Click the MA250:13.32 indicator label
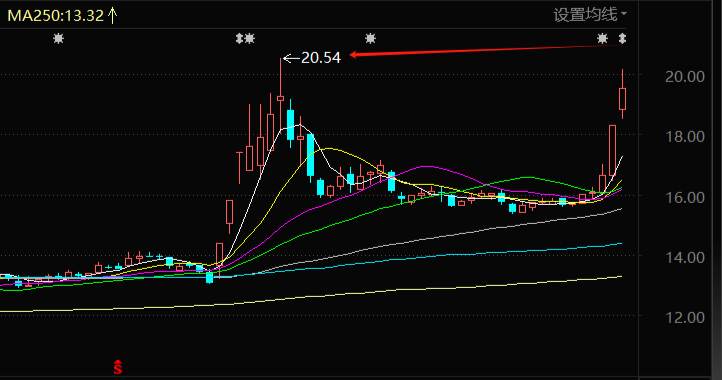 pos(56,16)
